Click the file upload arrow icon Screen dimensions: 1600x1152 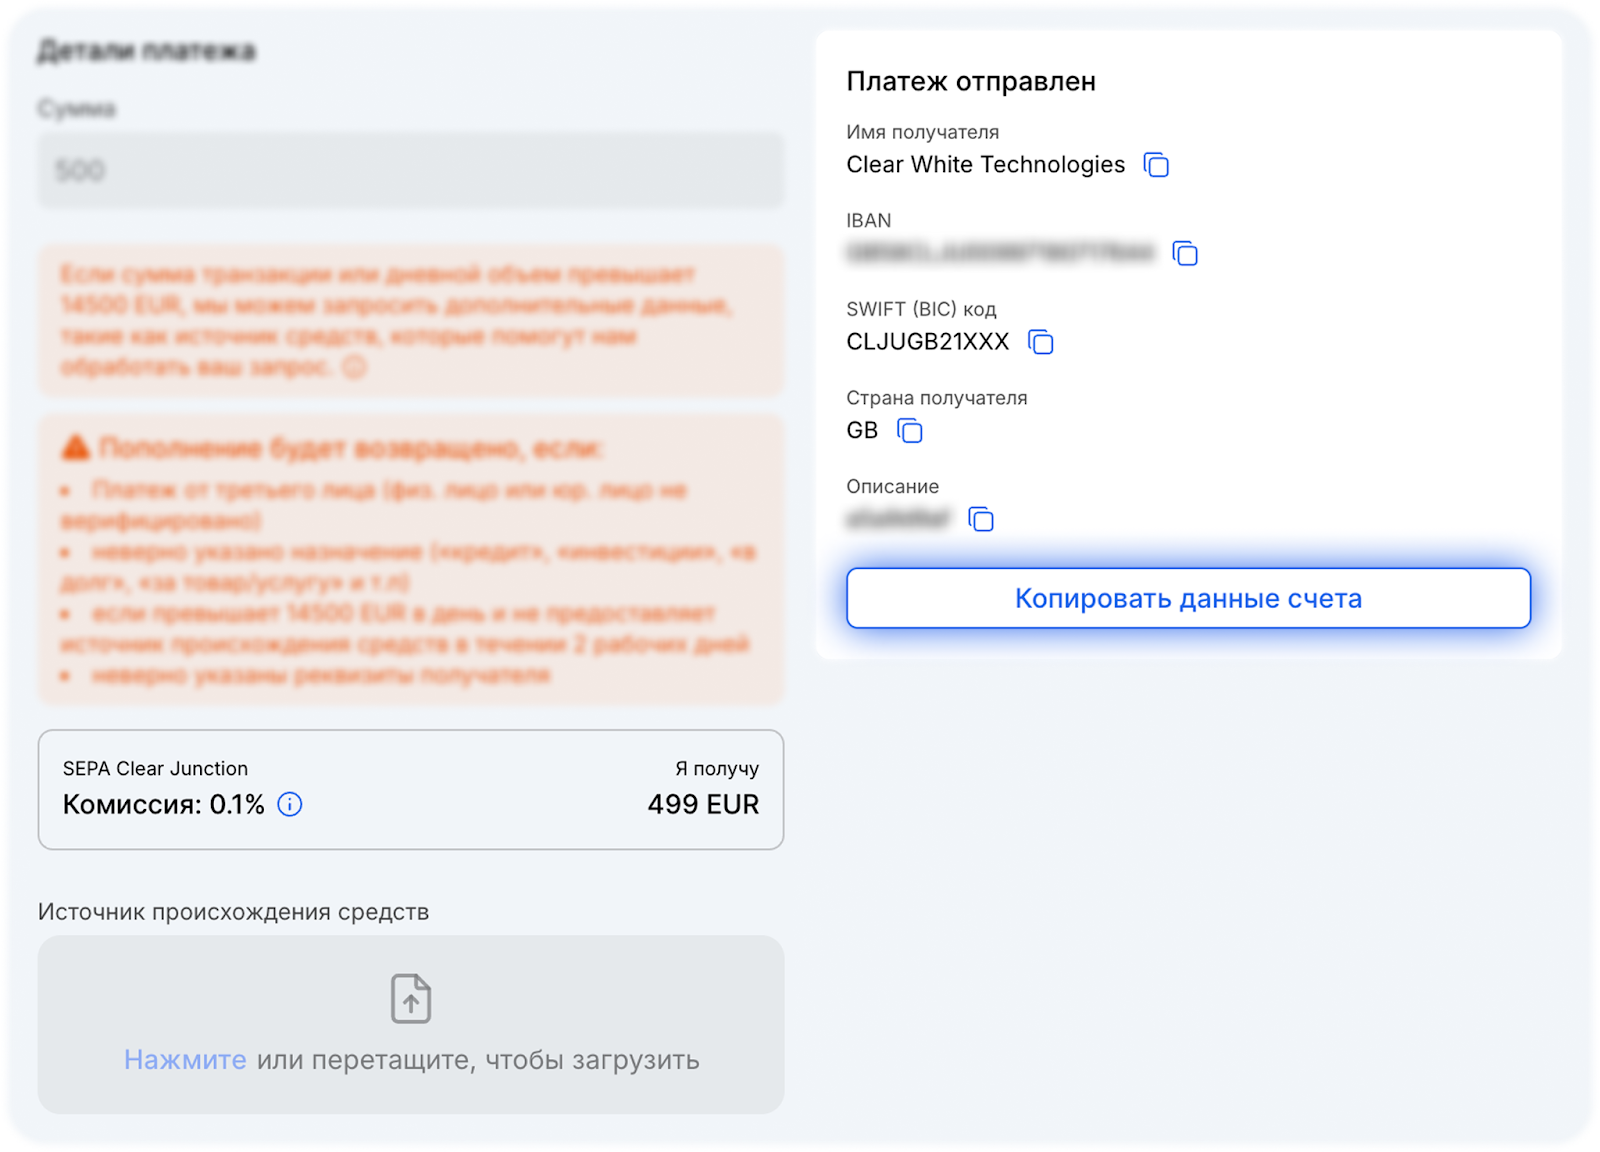pos(411,998)
